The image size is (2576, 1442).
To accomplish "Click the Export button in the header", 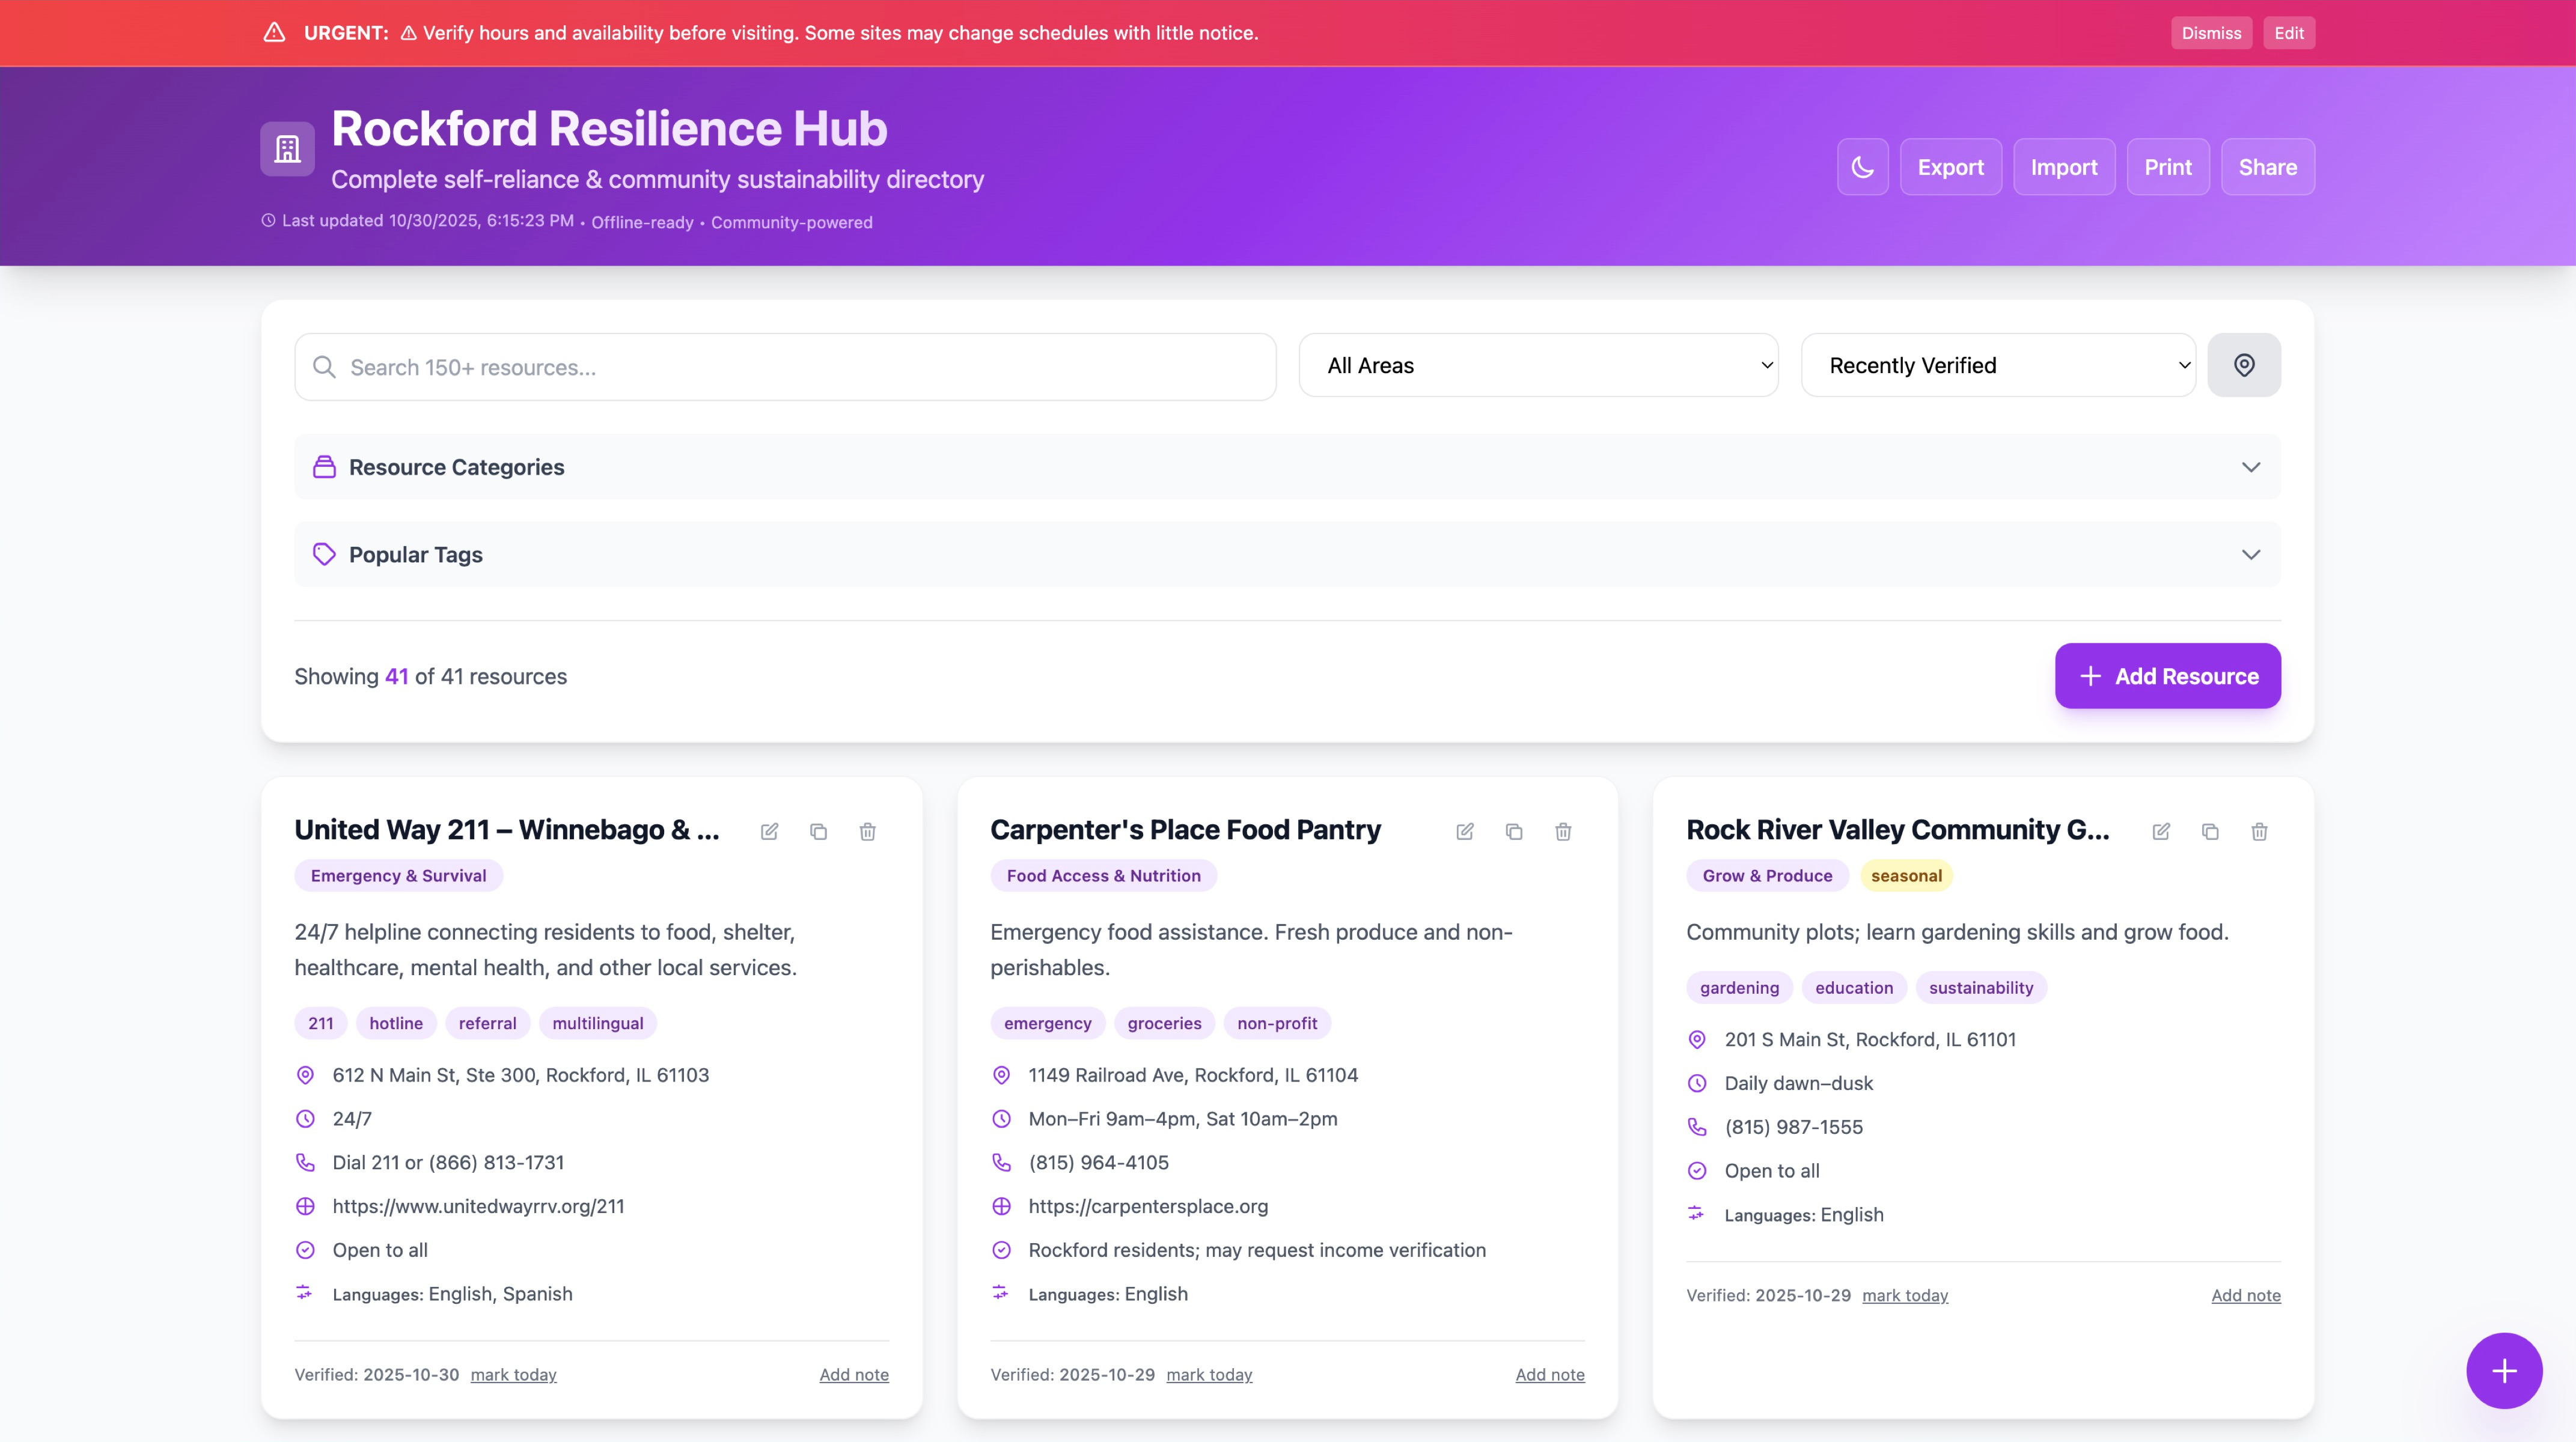I will [1950, 167].
